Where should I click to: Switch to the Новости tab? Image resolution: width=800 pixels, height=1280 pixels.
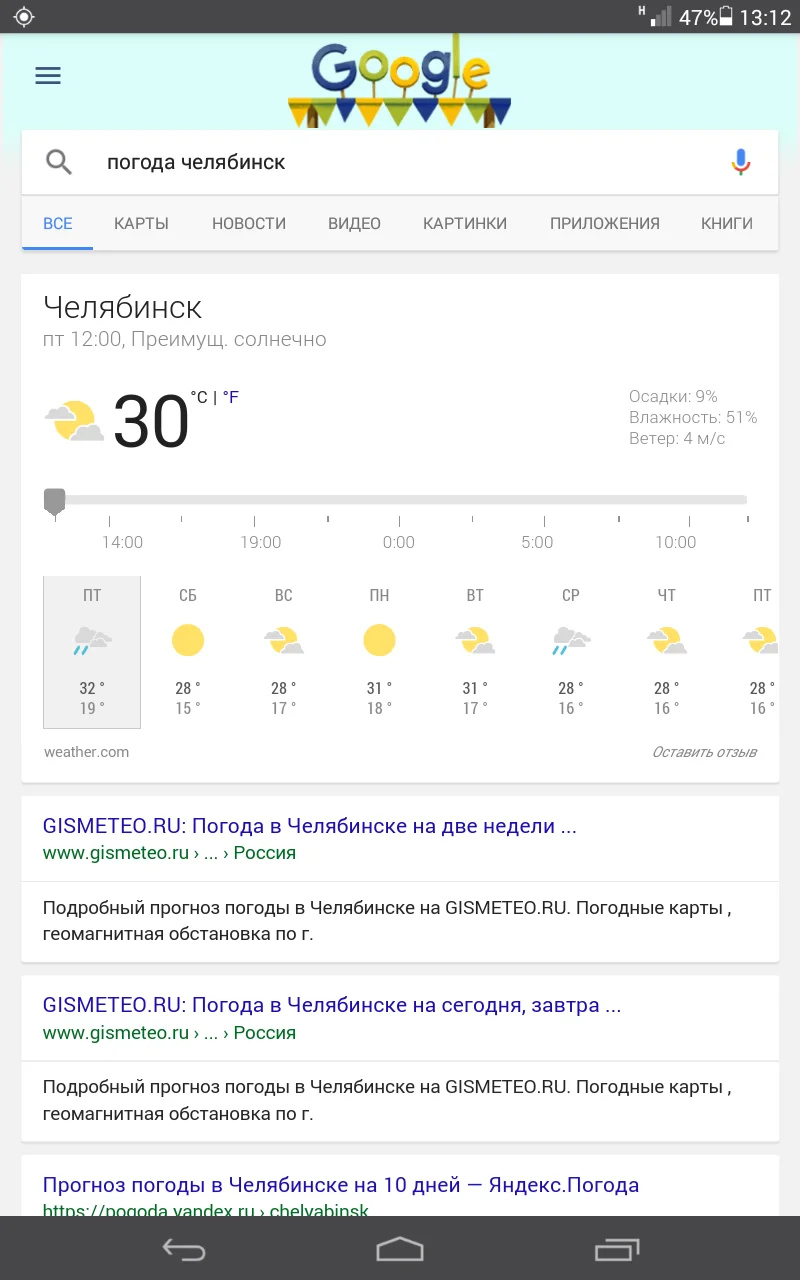coord(249,223)
